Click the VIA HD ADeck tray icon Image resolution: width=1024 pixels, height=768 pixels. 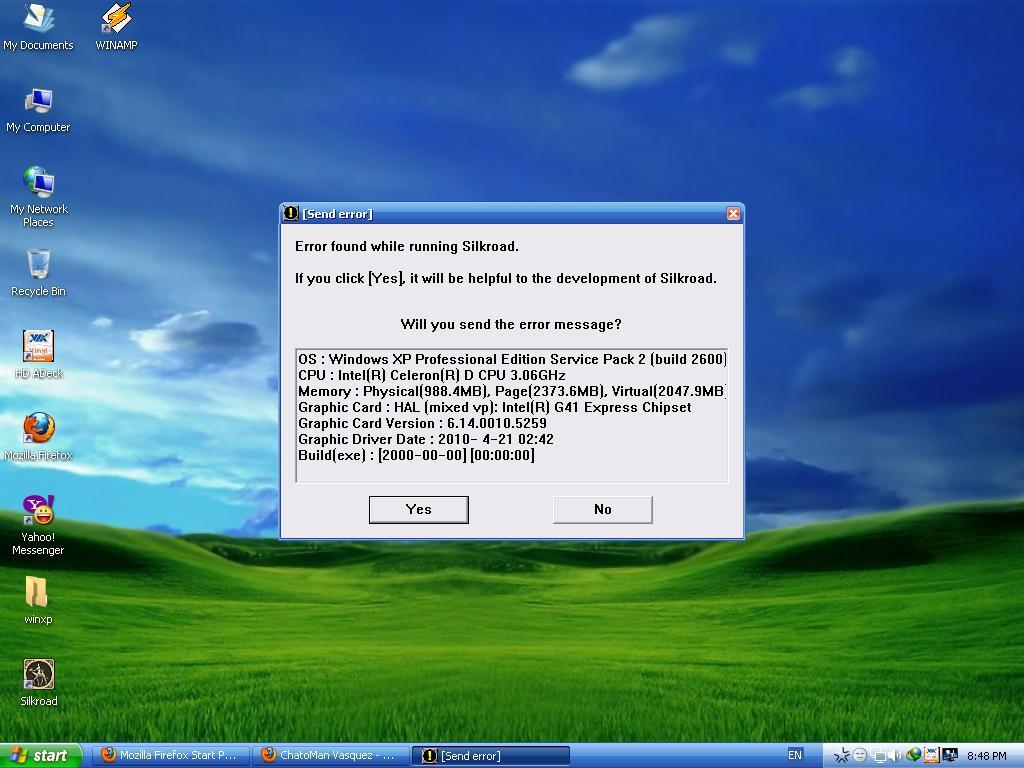click(x=932, y=755)
